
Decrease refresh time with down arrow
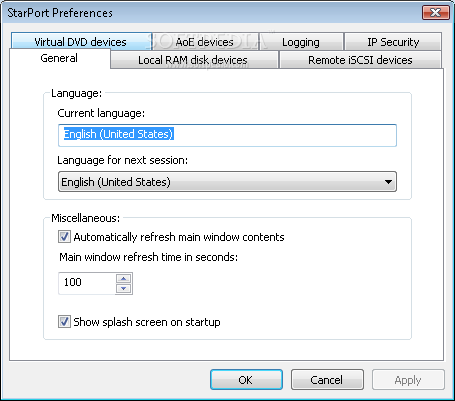tap(124, 289)
